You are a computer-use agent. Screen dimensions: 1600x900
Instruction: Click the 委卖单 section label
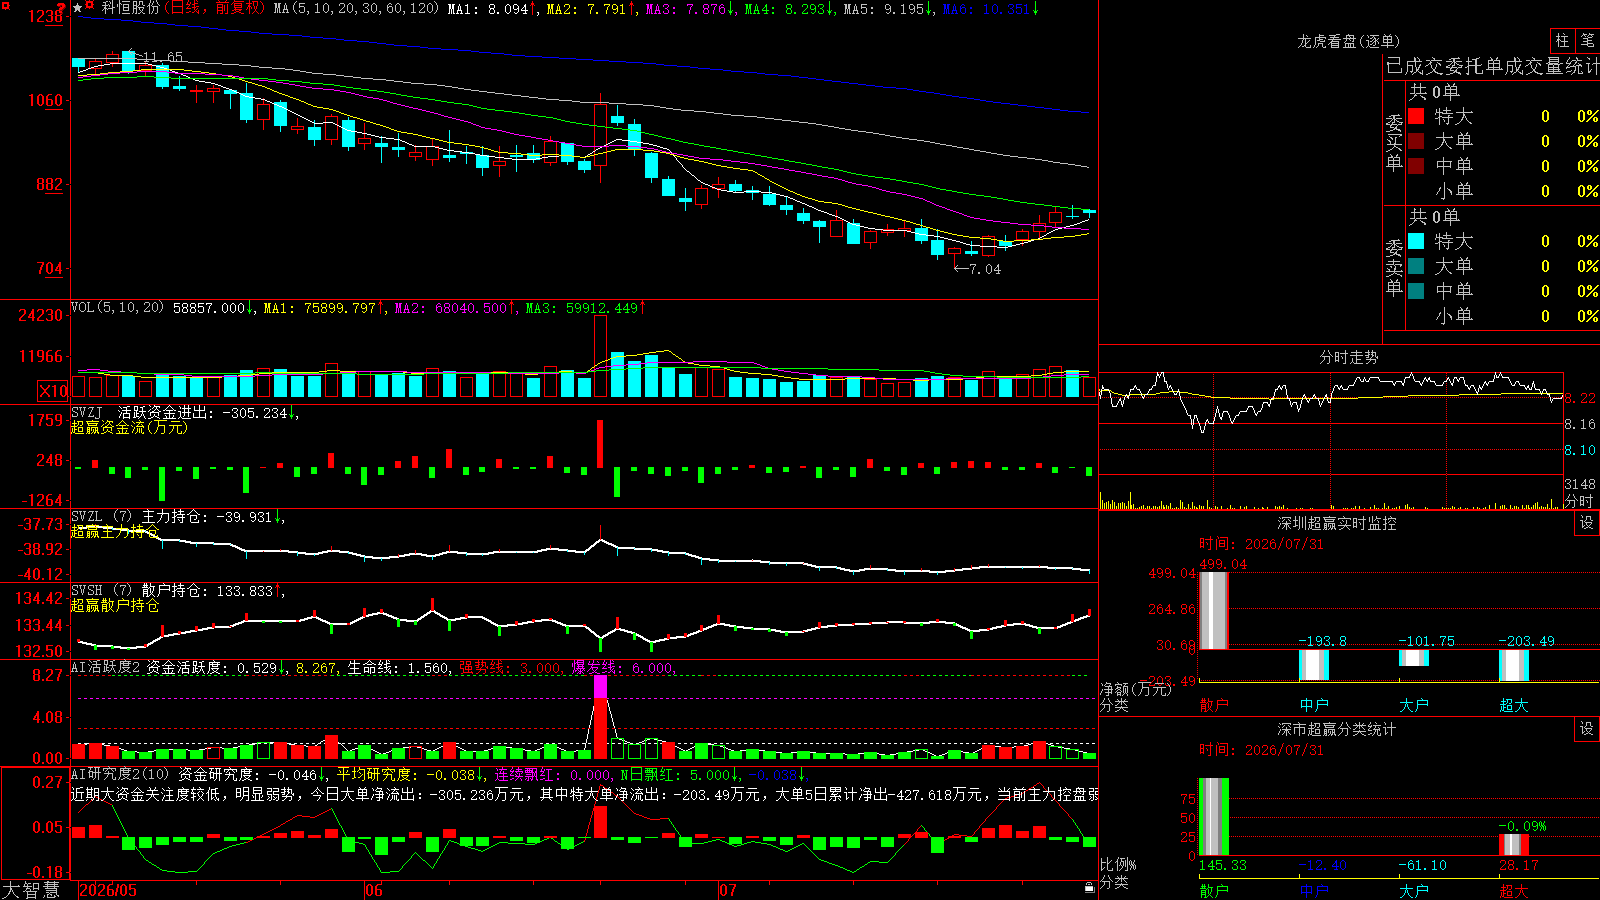click(x=1394, y=267)
